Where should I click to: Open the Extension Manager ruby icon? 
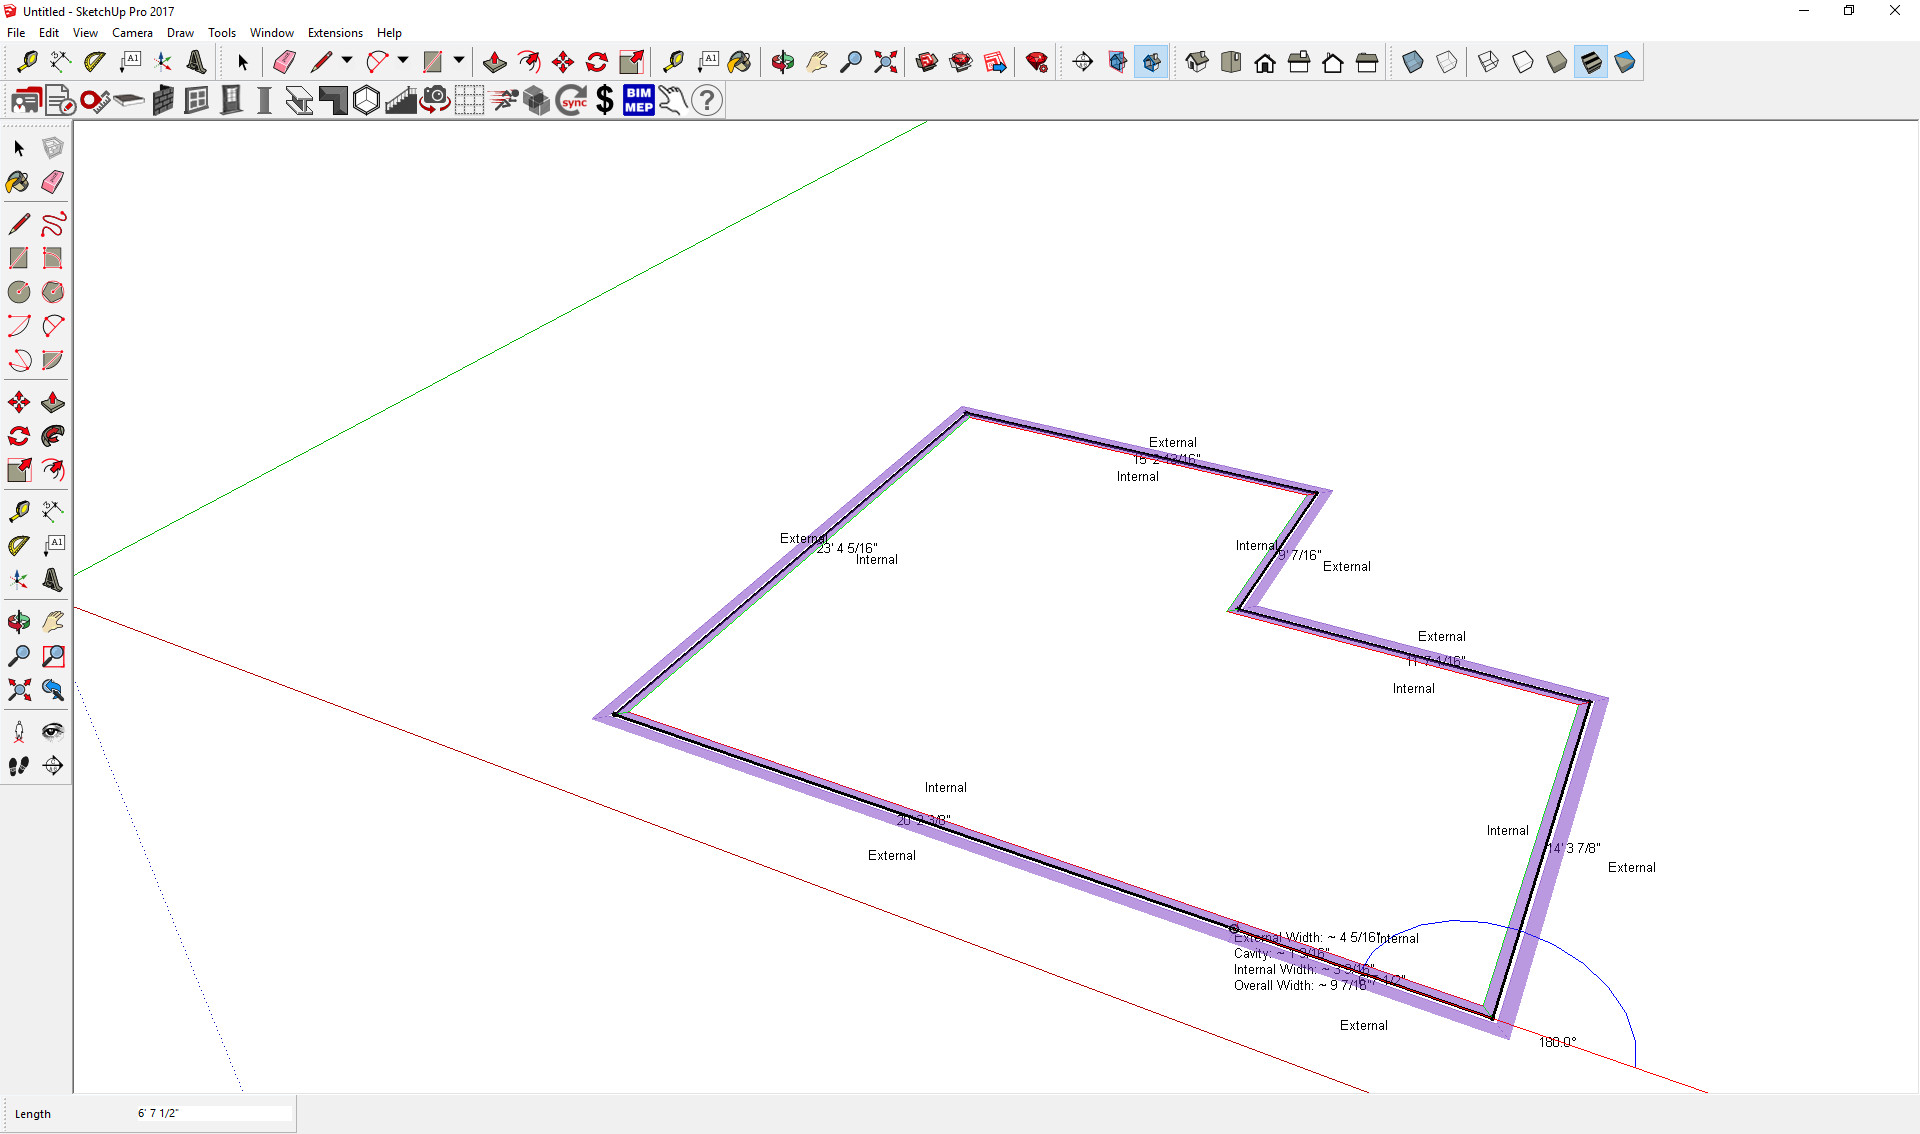pyautogui.click(x=1037, y=62)
